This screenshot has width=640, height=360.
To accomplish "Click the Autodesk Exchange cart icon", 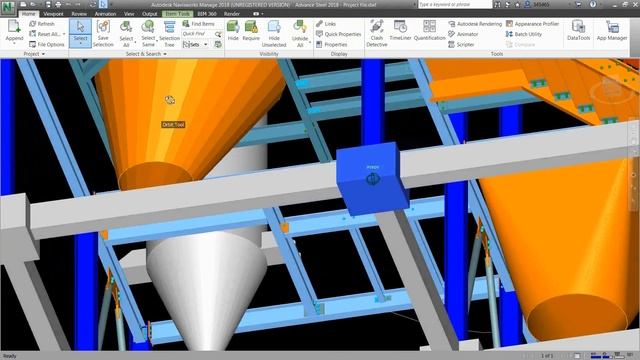I will [x=578, y=4].
